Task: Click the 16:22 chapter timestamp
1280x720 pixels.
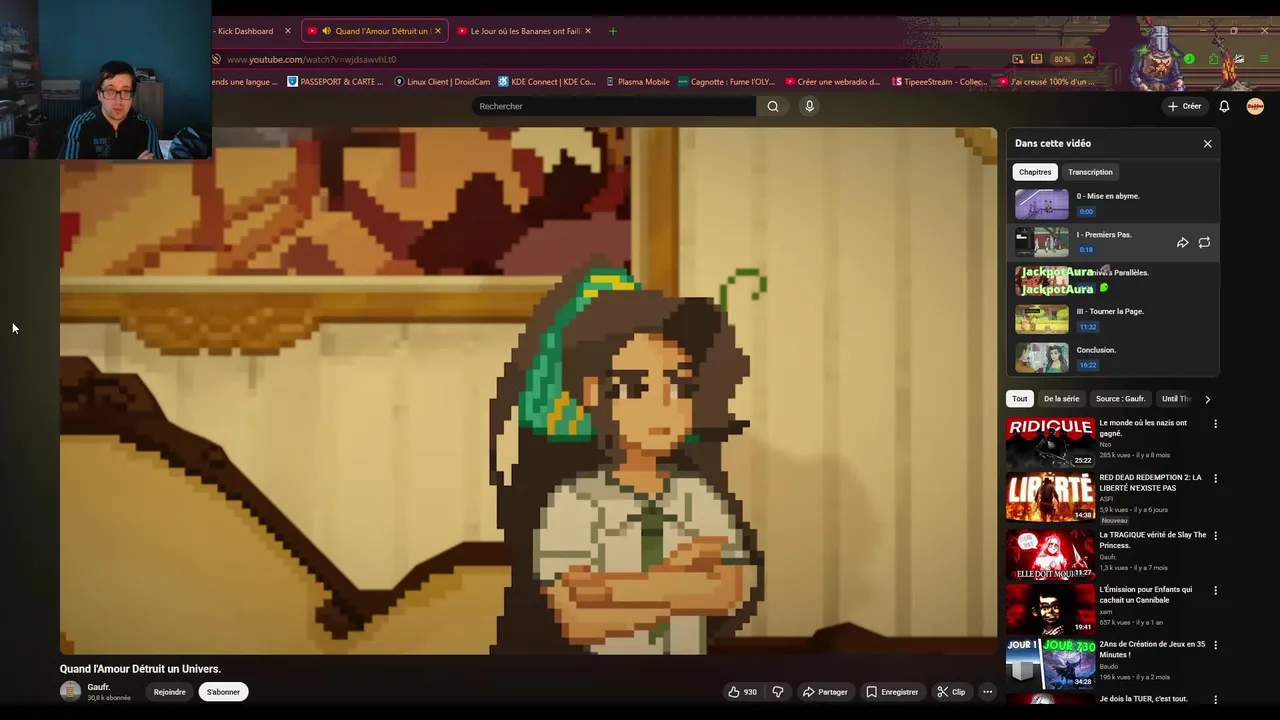Action: click(1088, 365)
